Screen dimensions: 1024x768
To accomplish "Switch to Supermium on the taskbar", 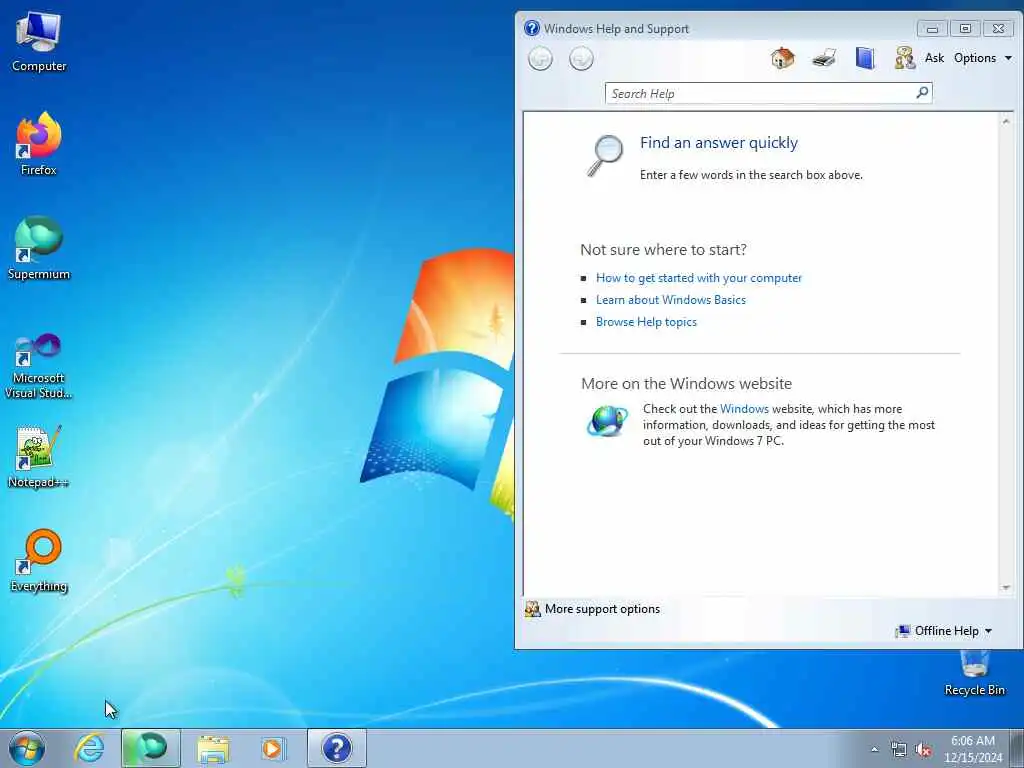I will click(151, 748).
